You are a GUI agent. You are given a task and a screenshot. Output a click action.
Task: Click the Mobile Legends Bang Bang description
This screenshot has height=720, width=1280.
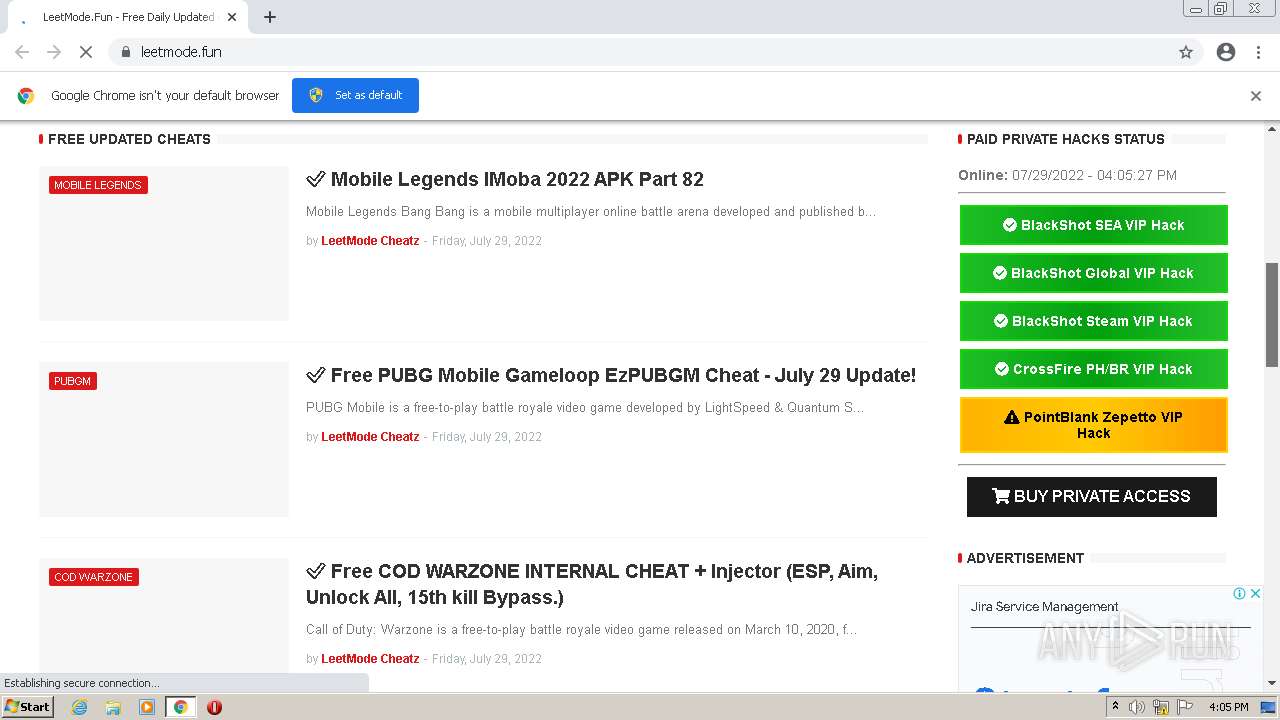[x=591, y=212]
